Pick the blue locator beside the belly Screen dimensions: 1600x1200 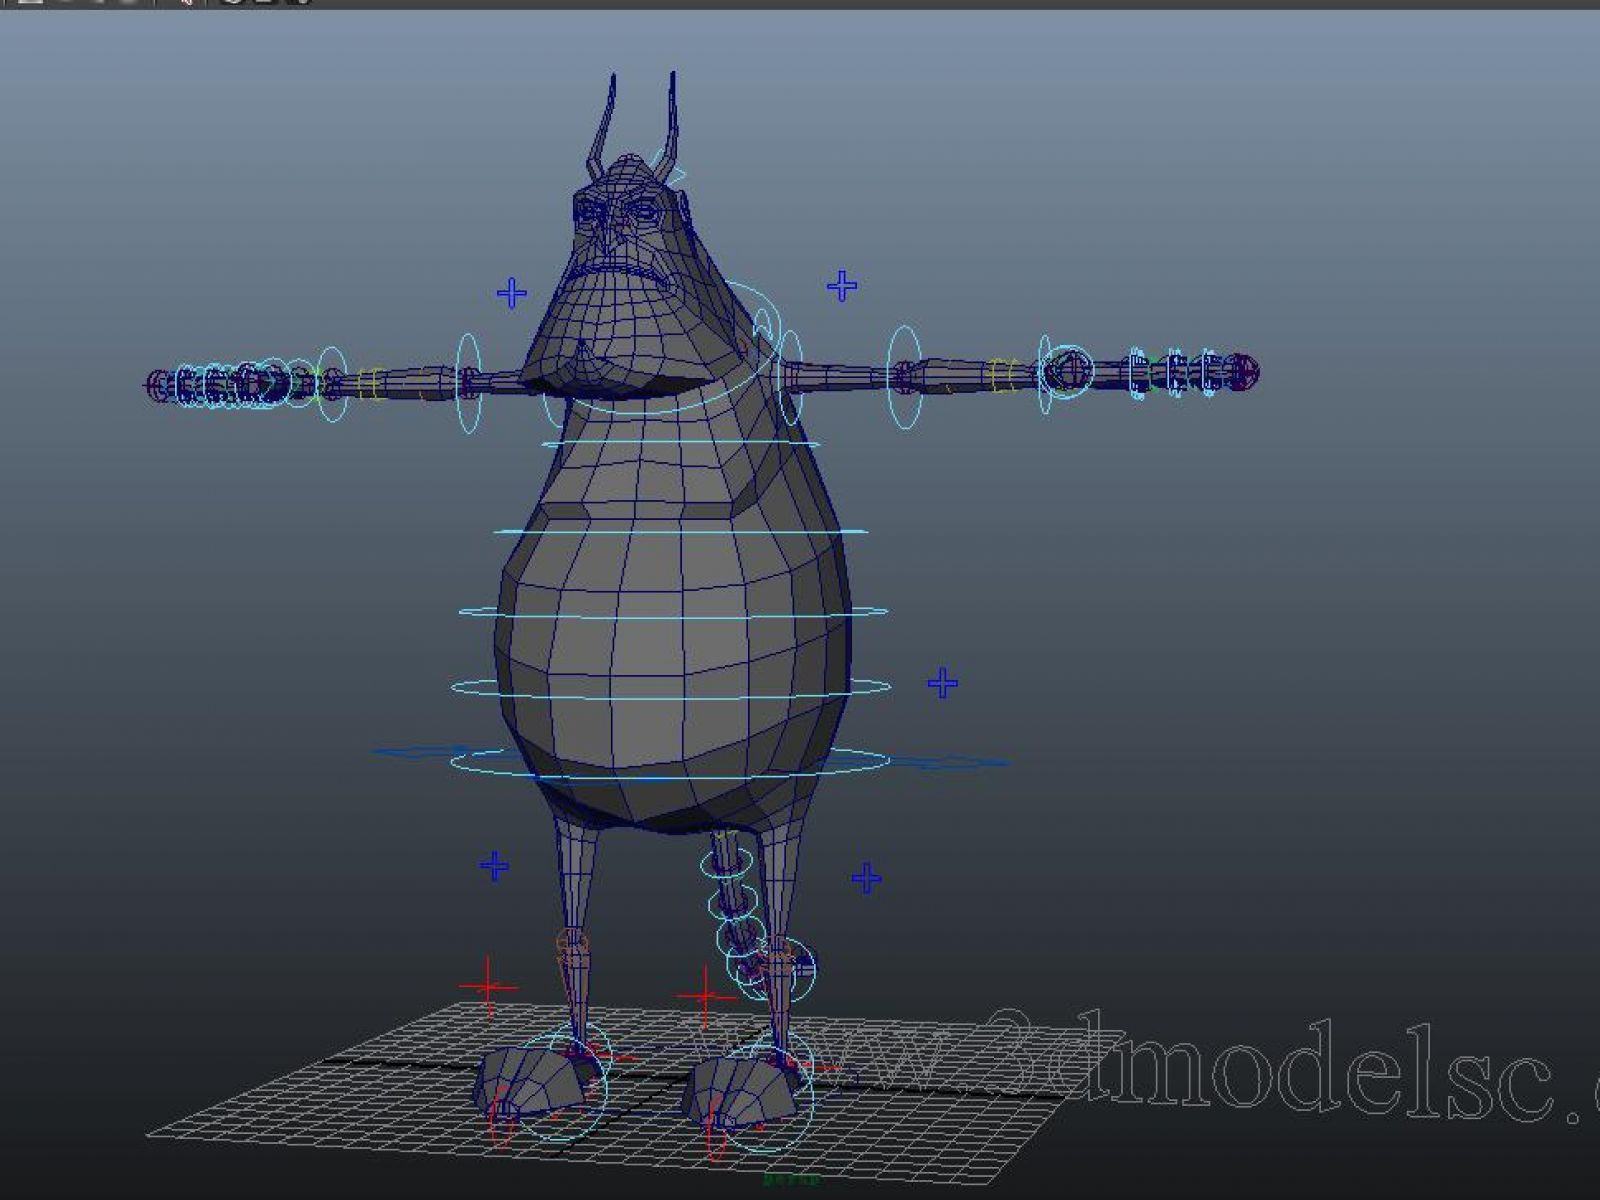point(943,683)
